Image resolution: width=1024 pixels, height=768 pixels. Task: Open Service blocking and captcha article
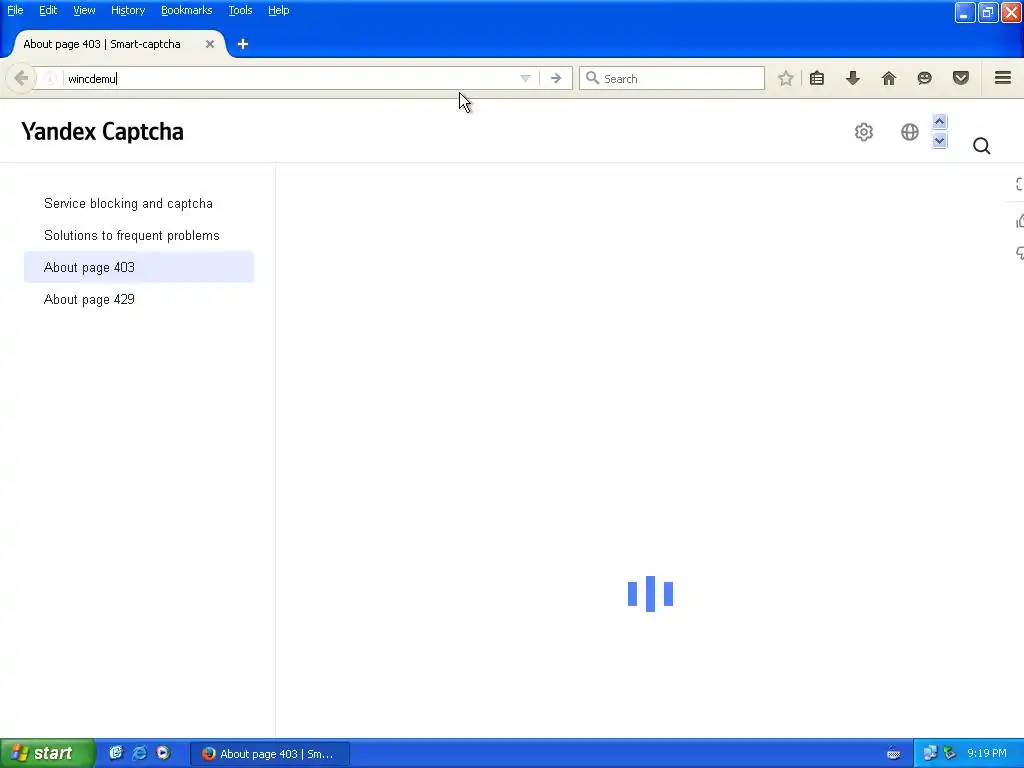tap(128, 203)
